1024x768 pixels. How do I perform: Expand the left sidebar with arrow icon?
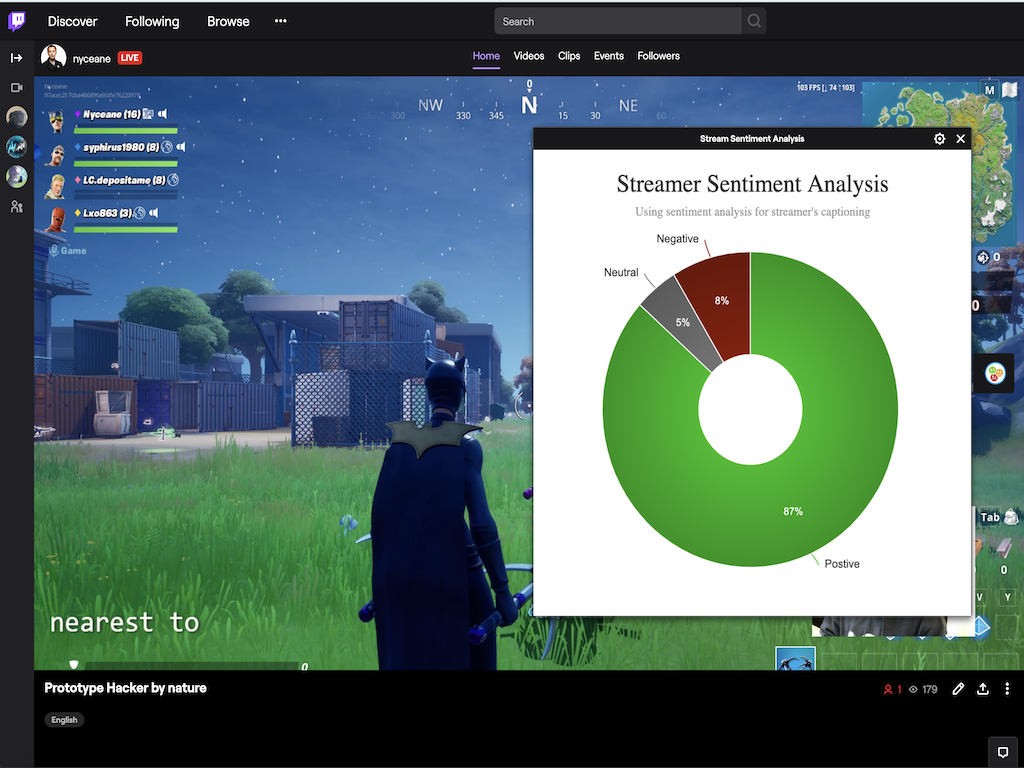[x=16, y=58]
